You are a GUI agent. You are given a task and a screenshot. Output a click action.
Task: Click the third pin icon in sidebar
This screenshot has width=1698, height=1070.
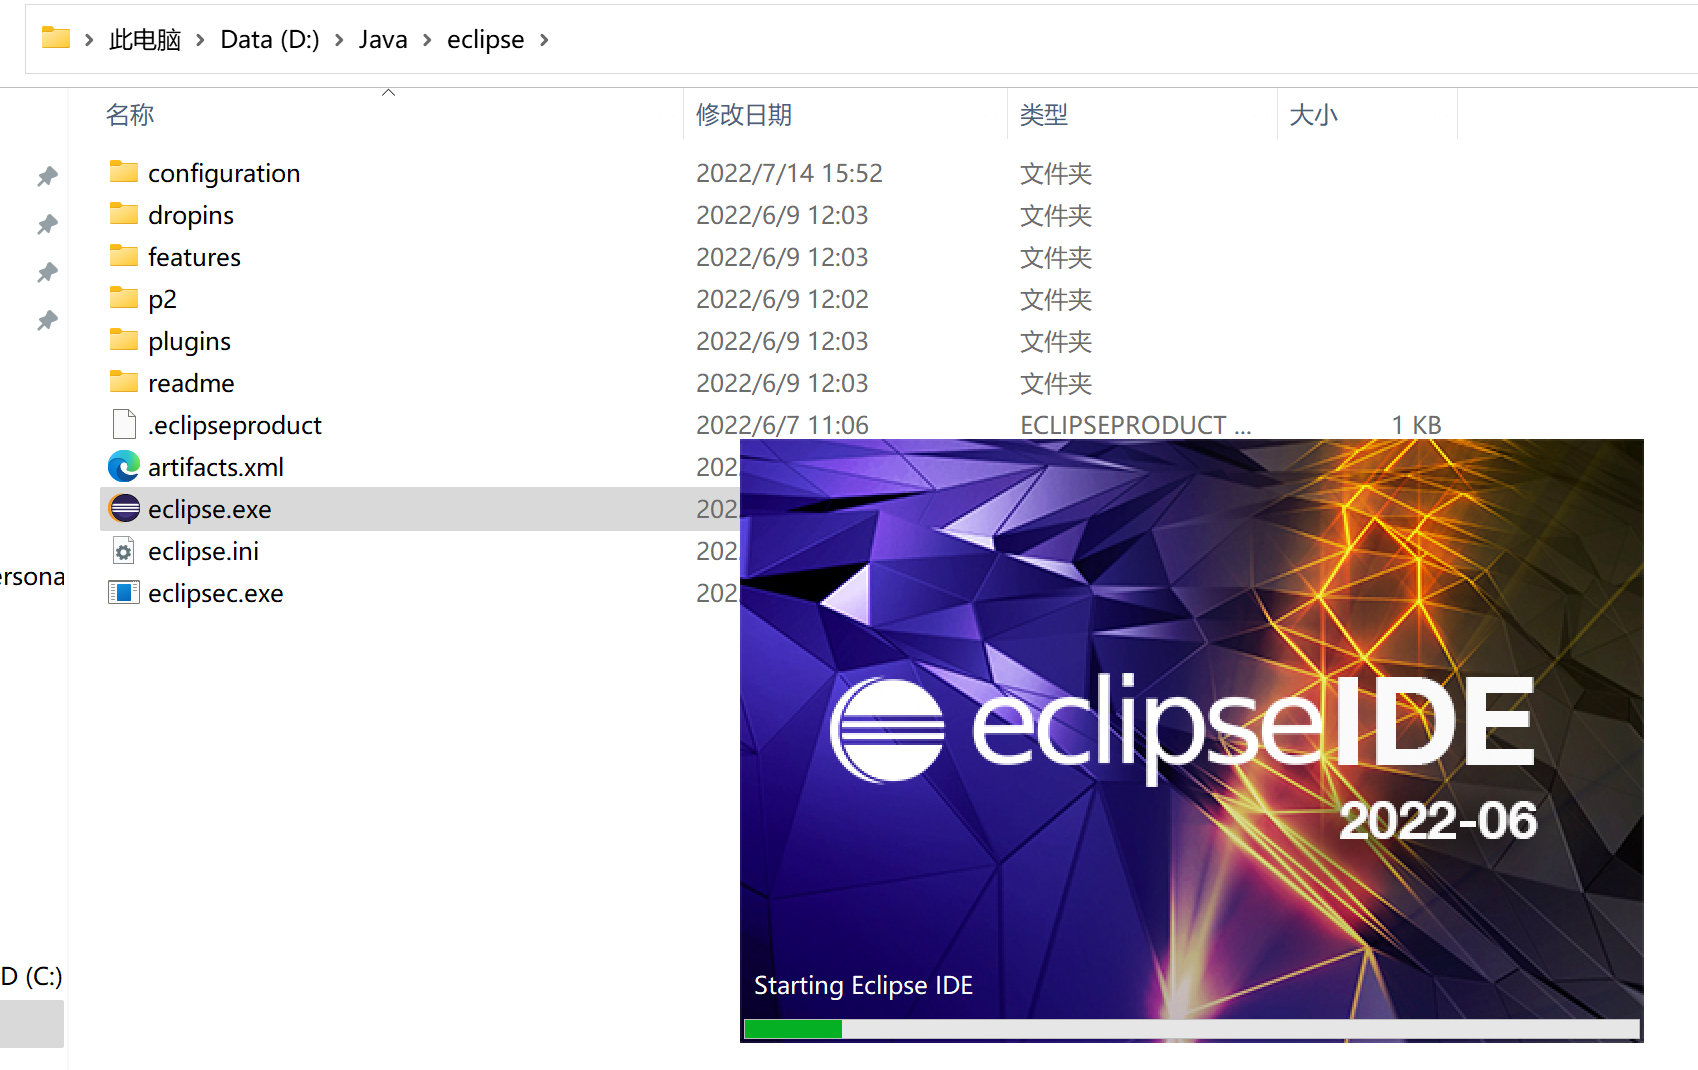coord(47,273)
